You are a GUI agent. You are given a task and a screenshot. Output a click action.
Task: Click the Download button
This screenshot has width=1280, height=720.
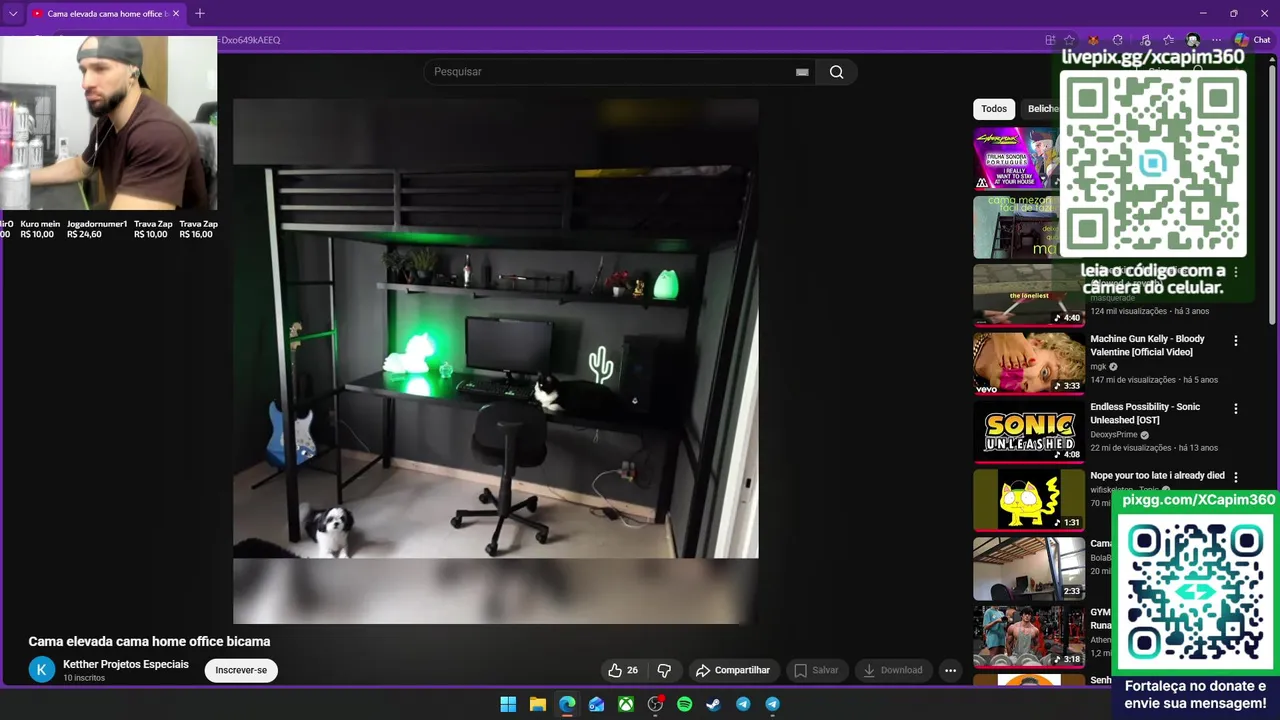click(892, 670)
